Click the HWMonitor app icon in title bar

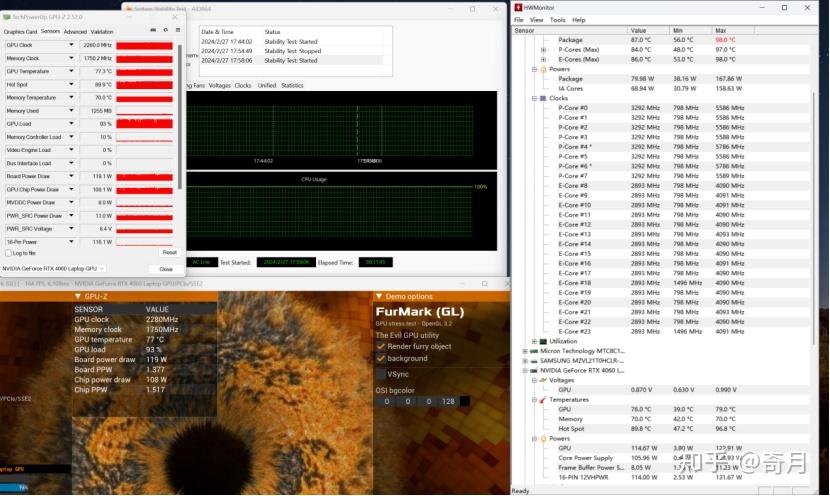coord(518,7)
